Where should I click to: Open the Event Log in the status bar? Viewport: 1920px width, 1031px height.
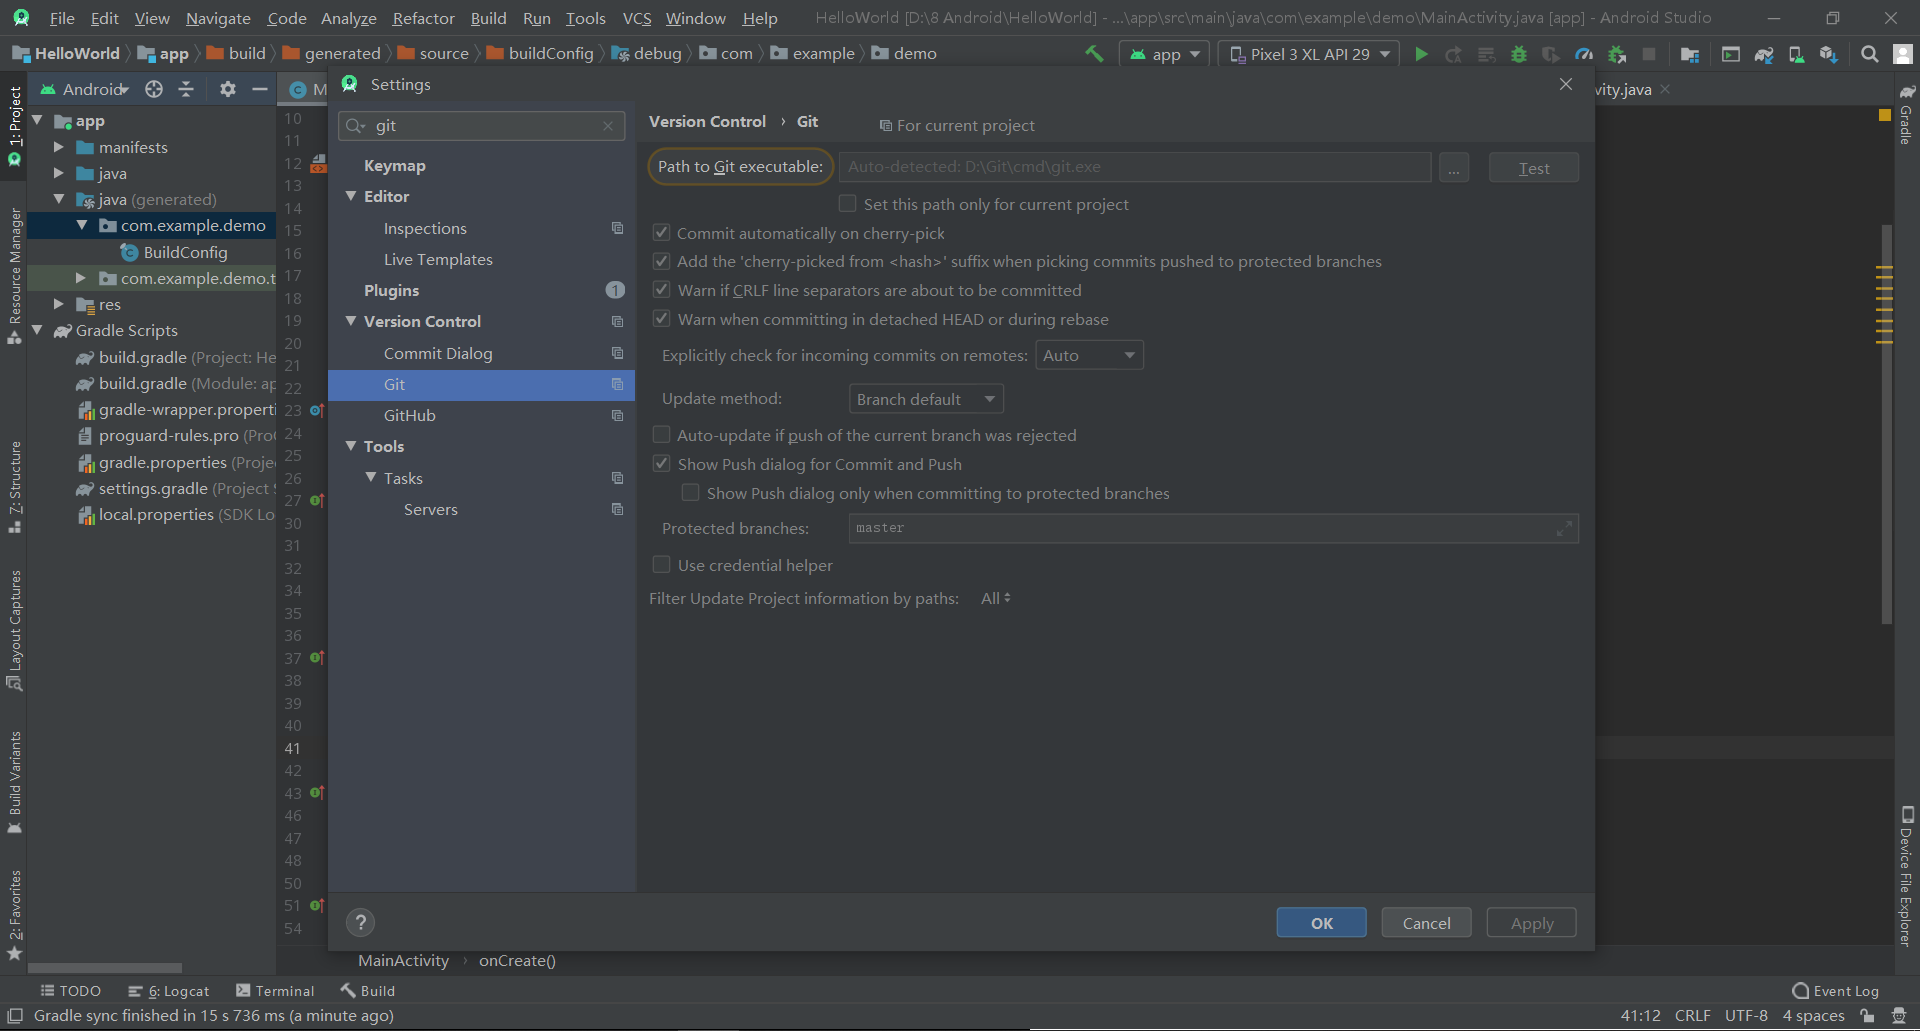[1836, 991]
